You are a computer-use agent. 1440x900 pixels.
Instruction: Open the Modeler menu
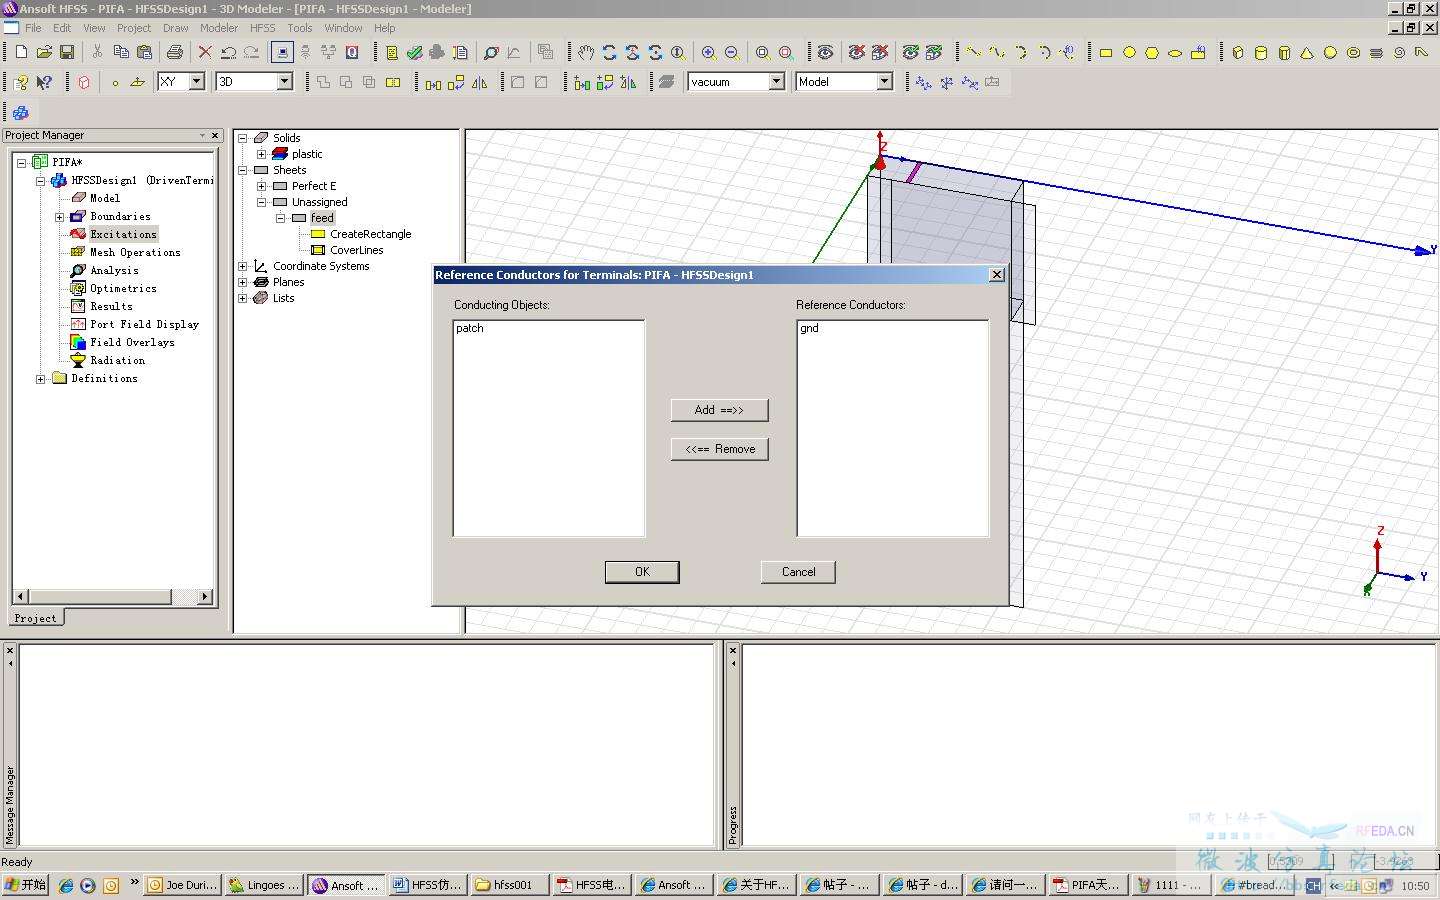[218, 28]
